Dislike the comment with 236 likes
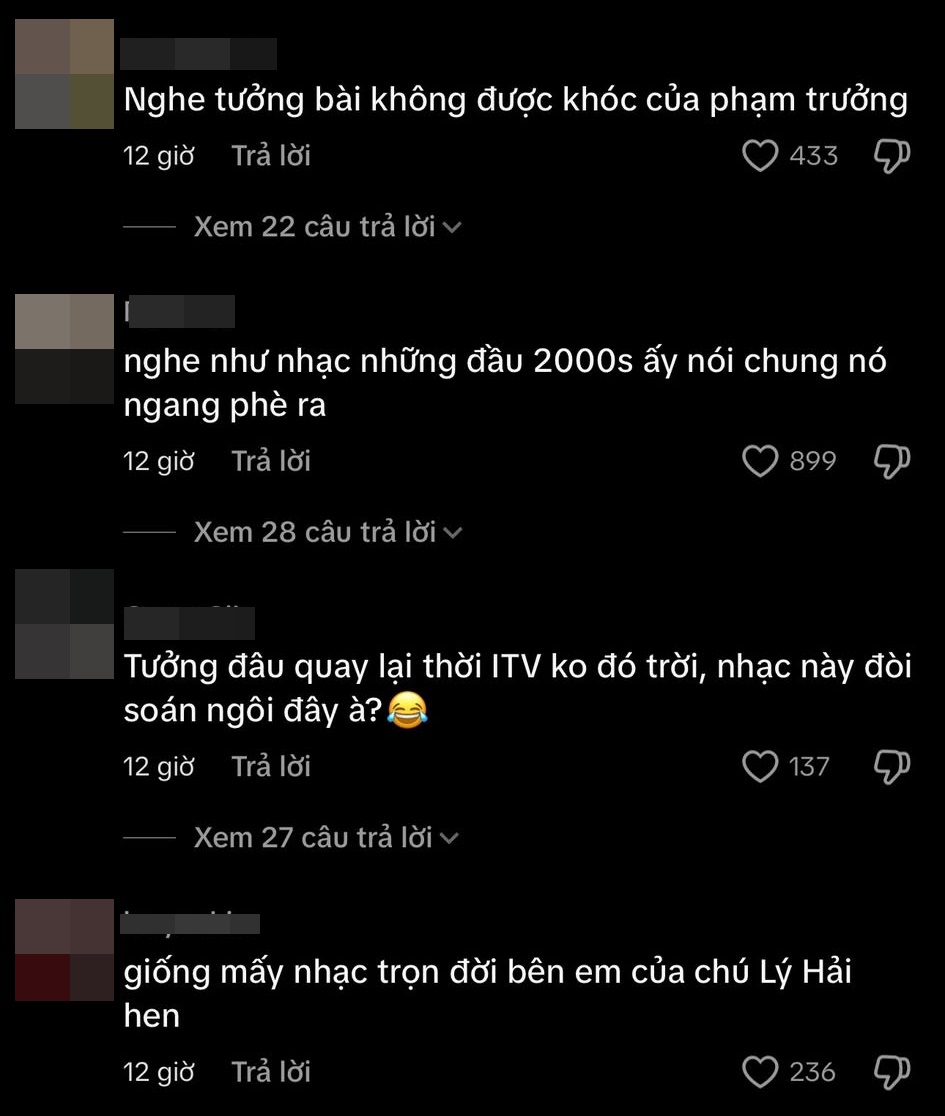945x1116 pixels. tap(892, 1072)
